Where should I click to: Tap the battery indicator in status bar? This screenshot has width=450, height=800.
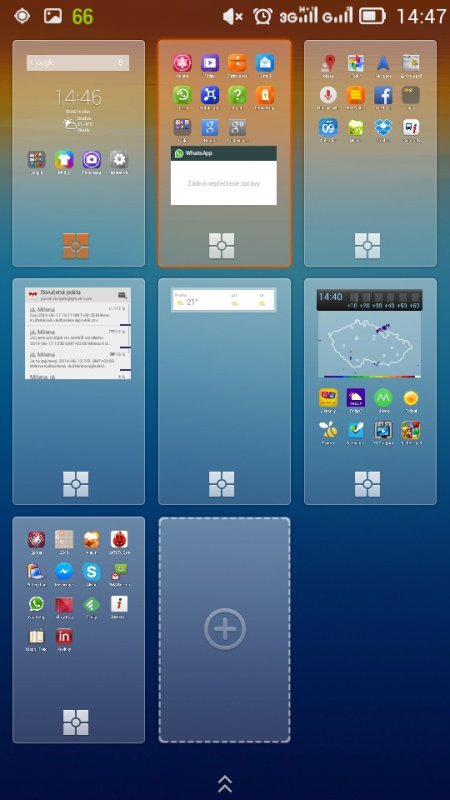372,16
